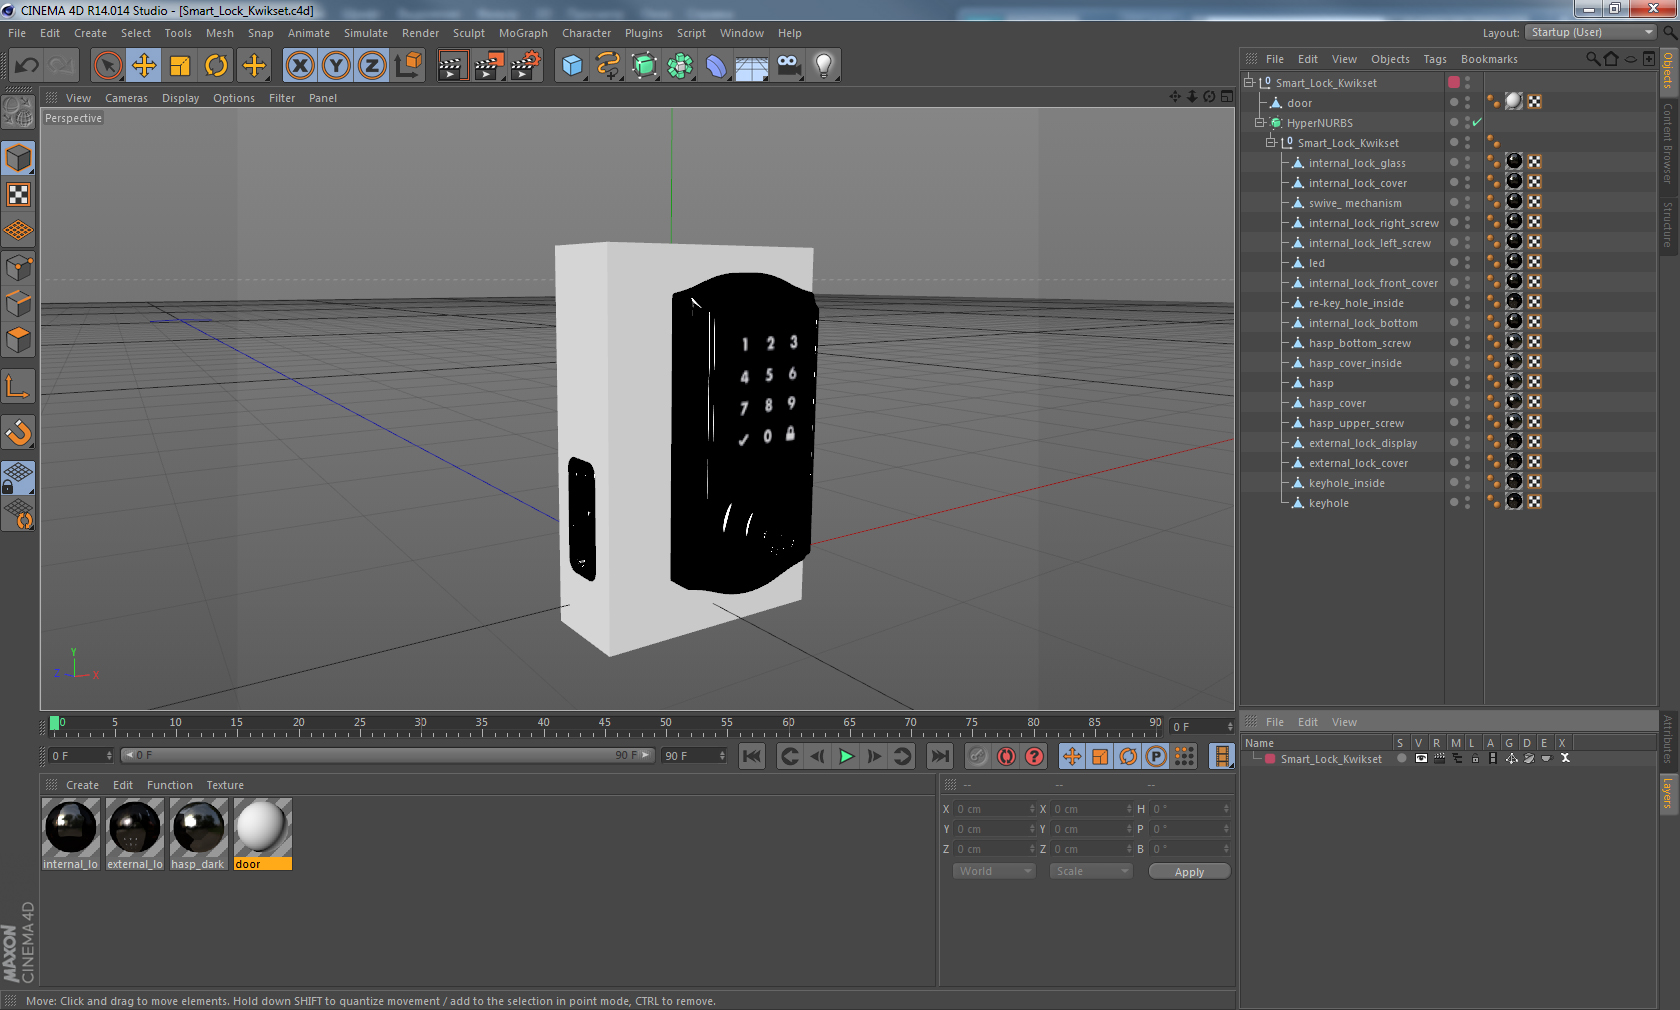The width and height of the screenshot is (1680, 1010).
Task: Open the Layout dropdown
Action: [x=1592, y=33]
